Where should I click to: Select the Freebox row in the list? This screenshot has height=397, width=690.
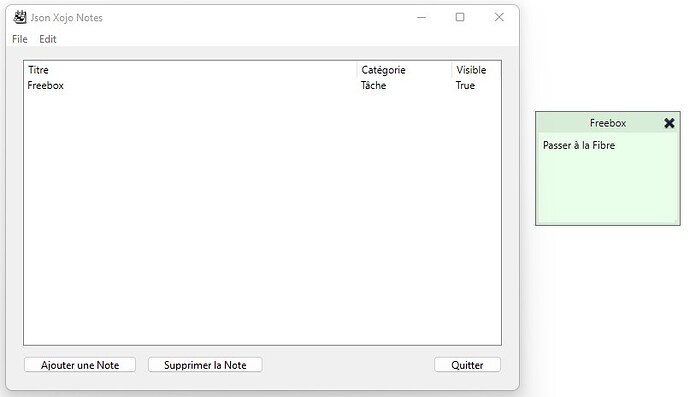[262, 85]
